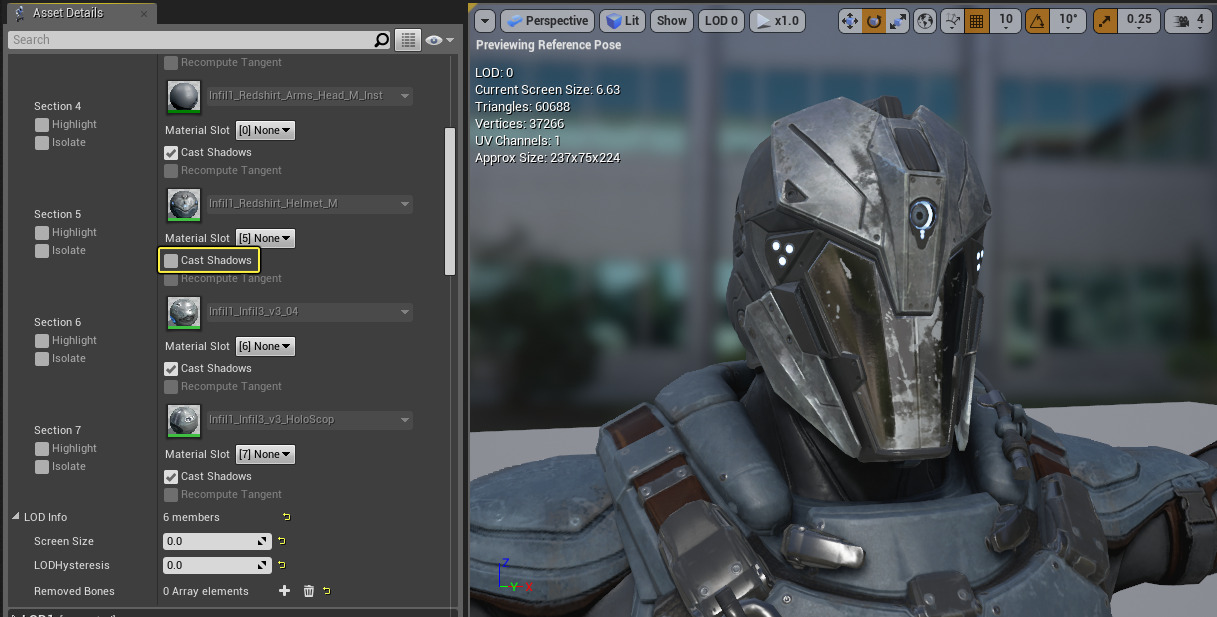Toggle rotation snap angle icon

click(1038, 20)
